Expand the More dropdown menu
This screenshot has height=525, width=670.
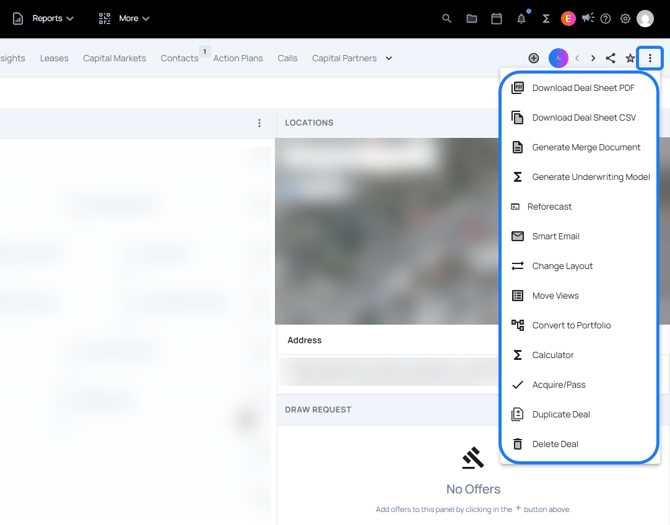[124, 19]
